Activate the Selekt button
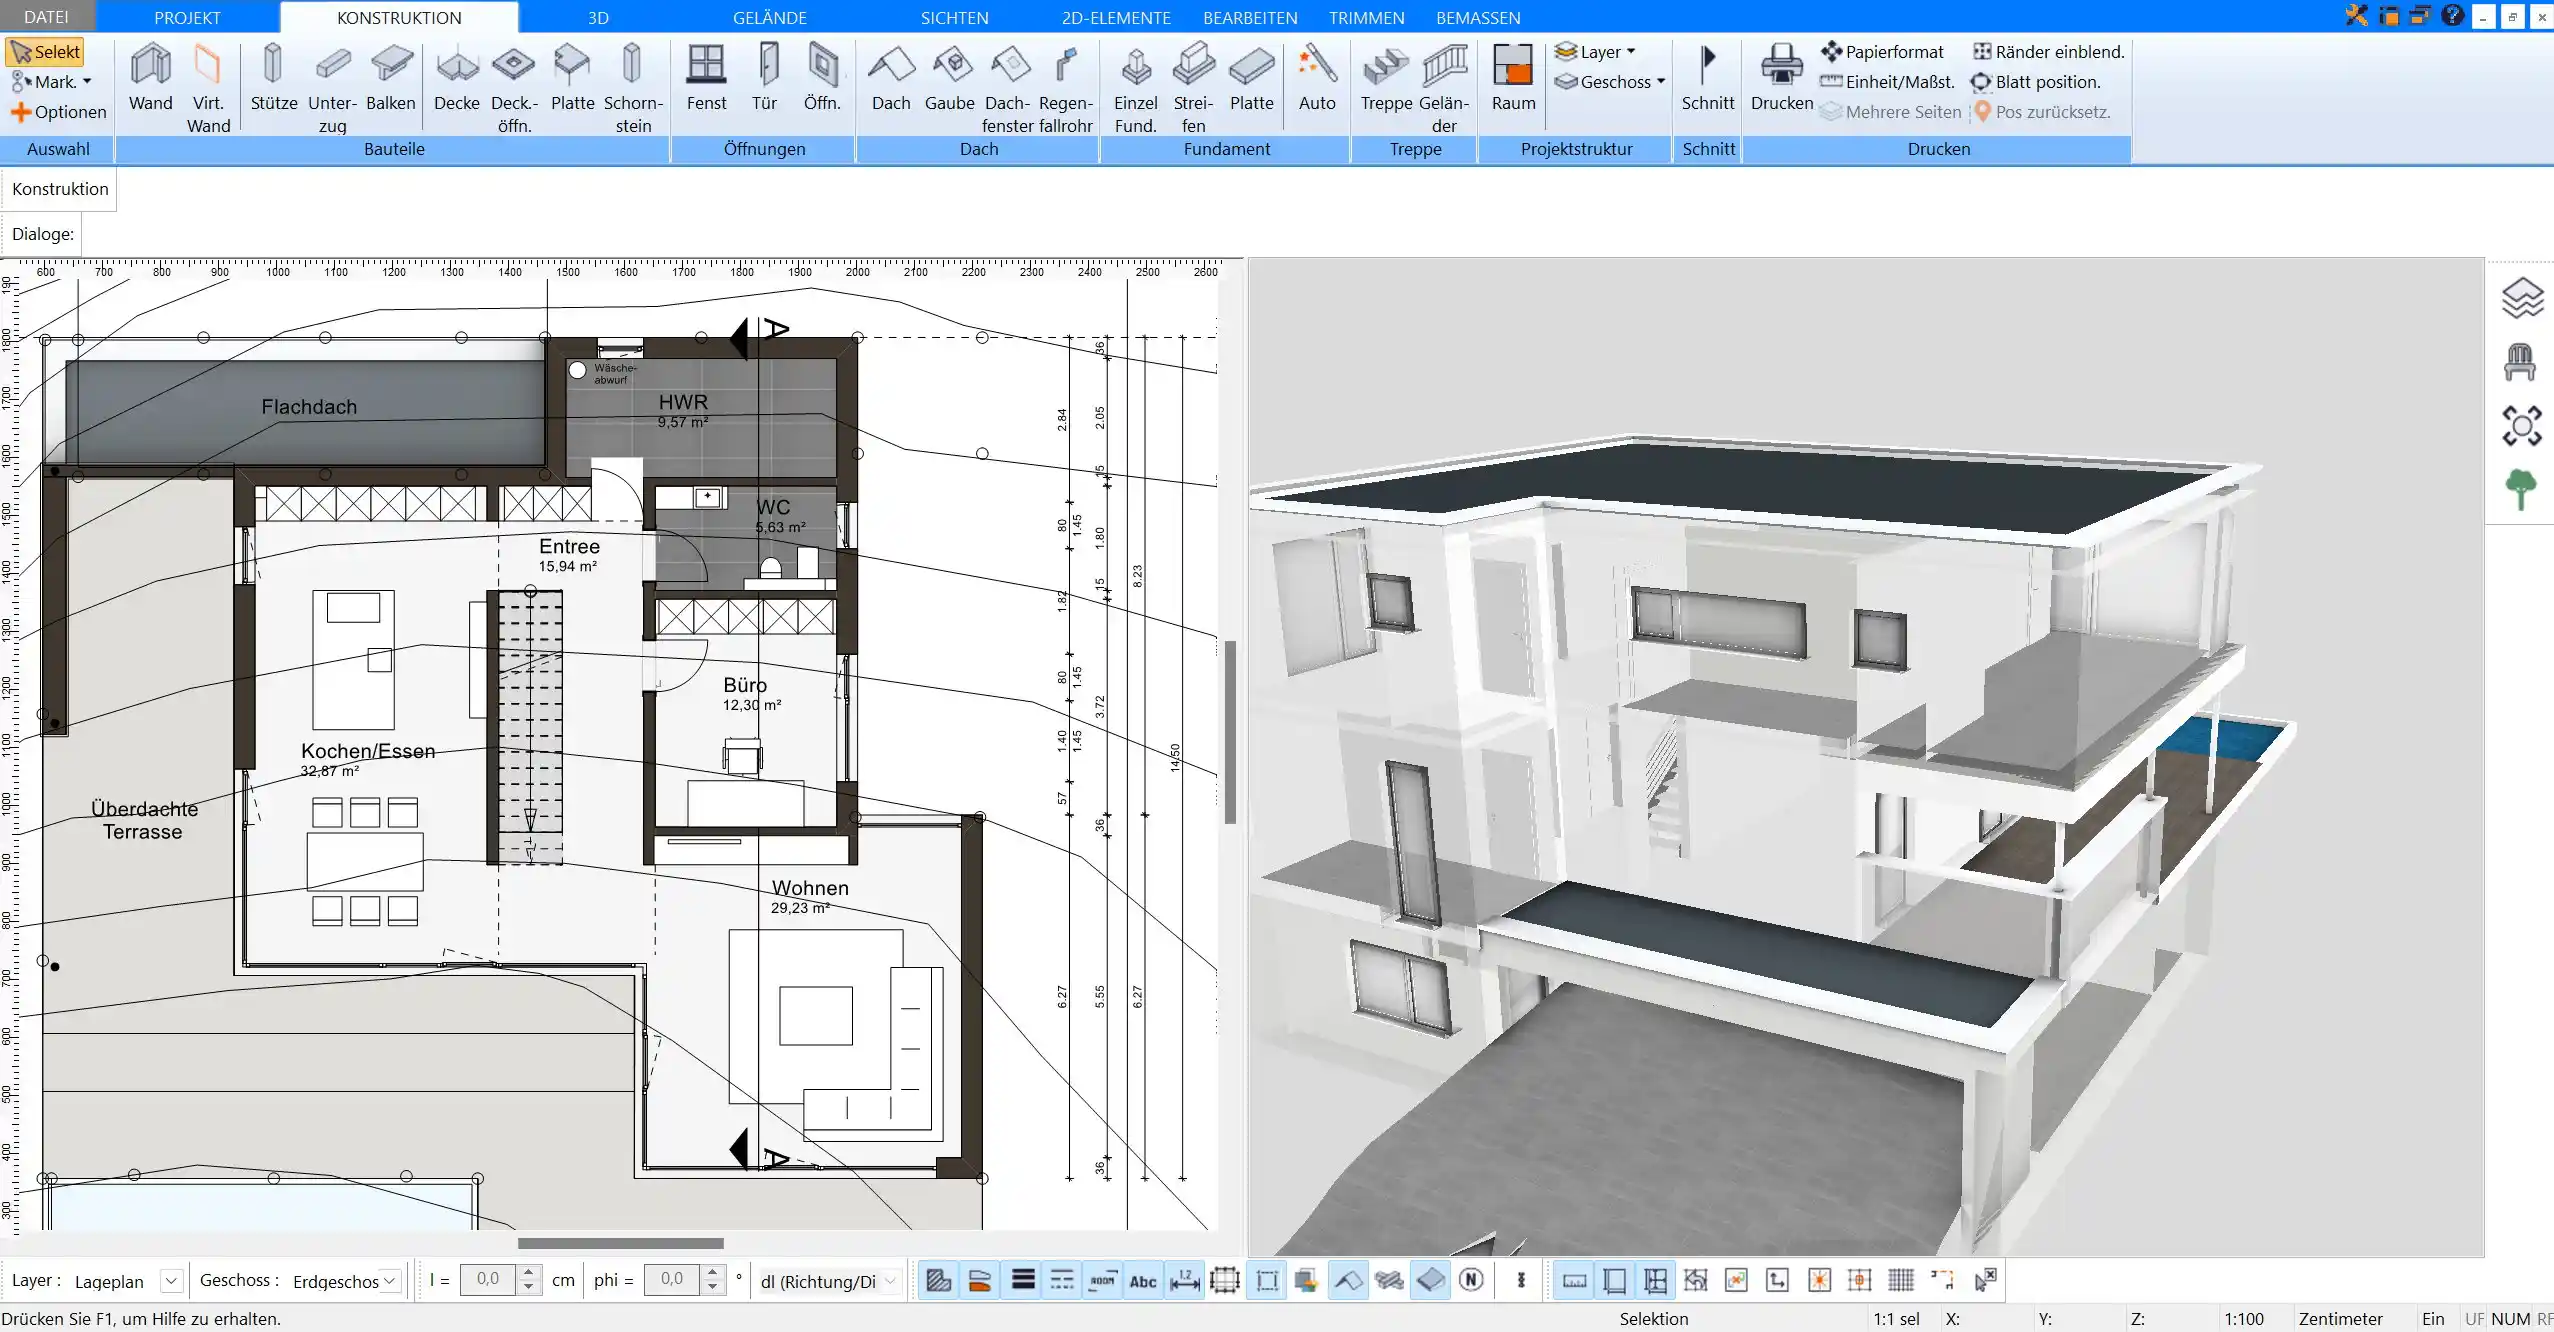Screen dimensions: 2554x1332 click(x=46, y=52)
